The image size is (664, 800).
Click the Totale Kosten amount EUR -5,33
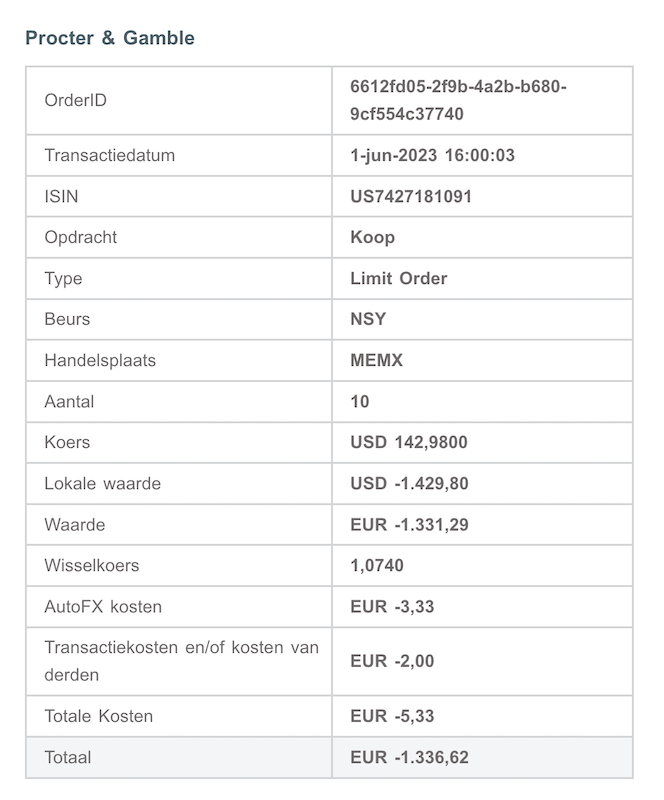392,716
